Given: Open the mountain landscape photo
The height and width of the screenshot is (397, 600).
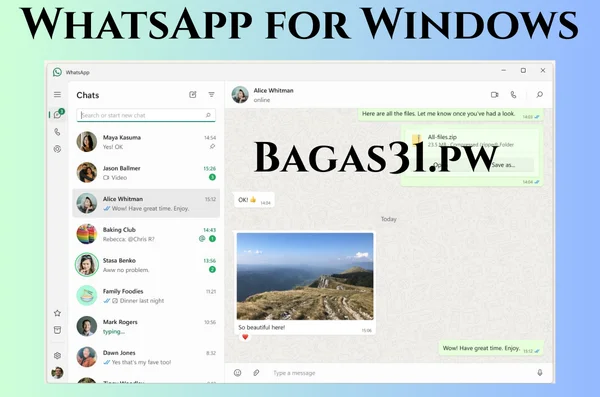Looking at the screenshot, I should 305,276.
